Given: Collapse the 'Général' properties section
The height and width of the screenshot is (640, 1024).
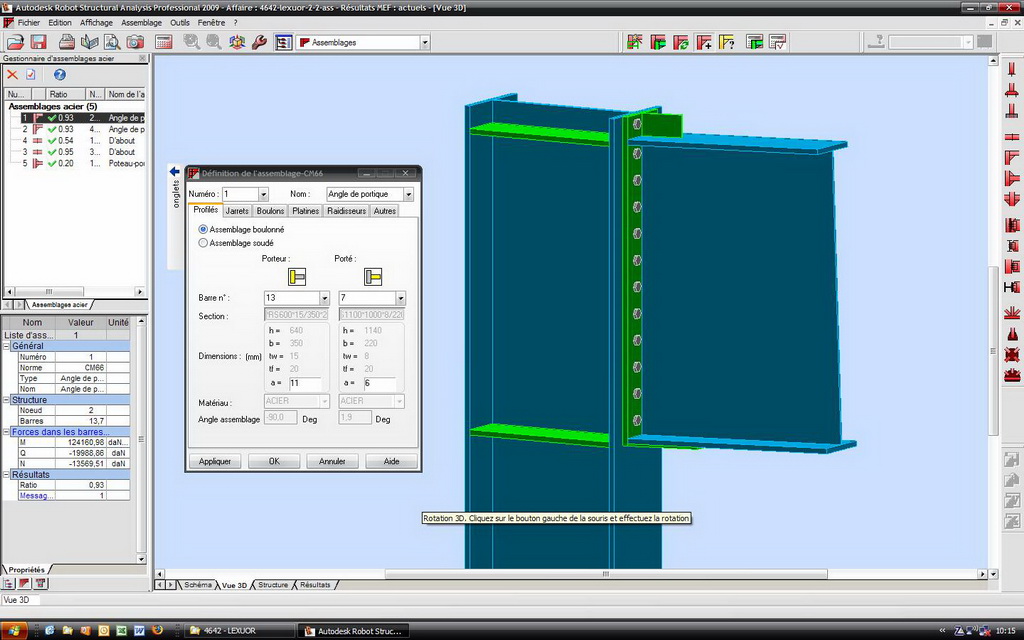Looking at the screenshot, I should [x=6, y=346].
